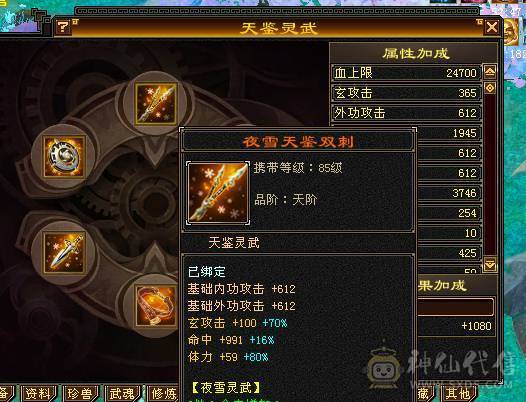
Task: Select the golden bracelet weapon slot
Action: click(156, 305)
